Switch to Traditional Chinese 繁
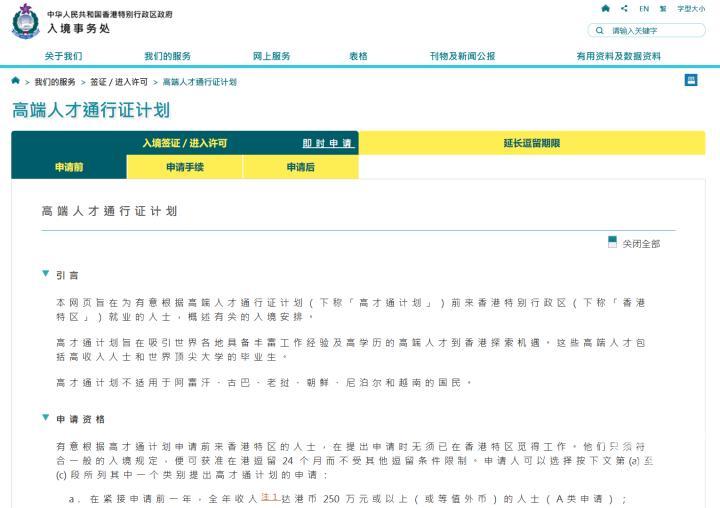 coord(663,9)
